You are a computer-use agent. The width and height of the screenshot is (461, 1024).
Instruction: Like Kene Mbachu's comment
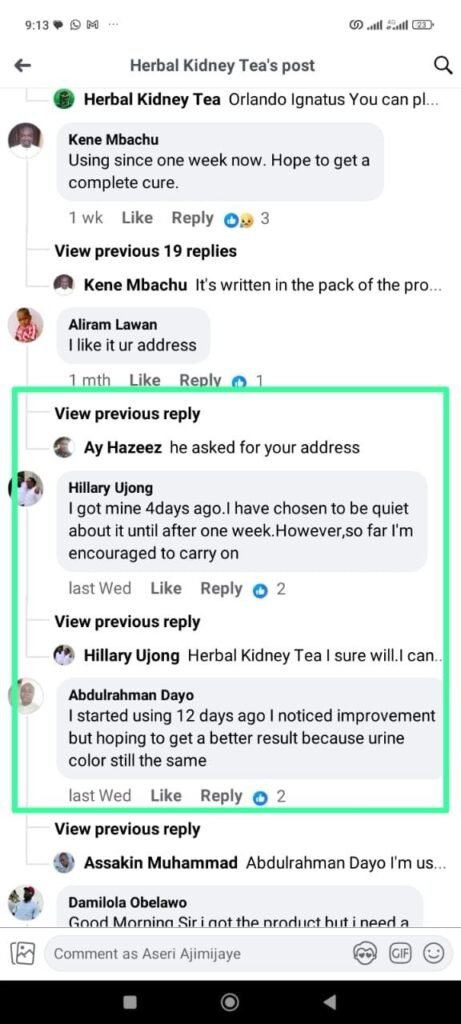point(137,218)
